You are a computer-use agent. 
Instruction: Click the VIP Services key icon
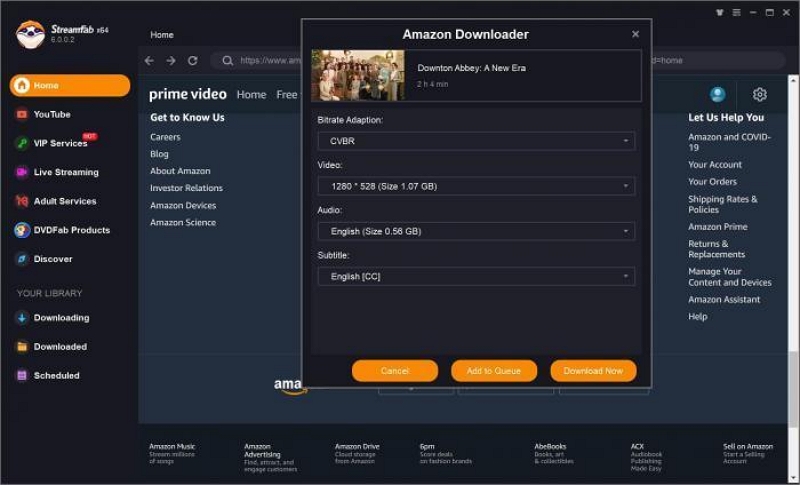click(x=21, y=143)
